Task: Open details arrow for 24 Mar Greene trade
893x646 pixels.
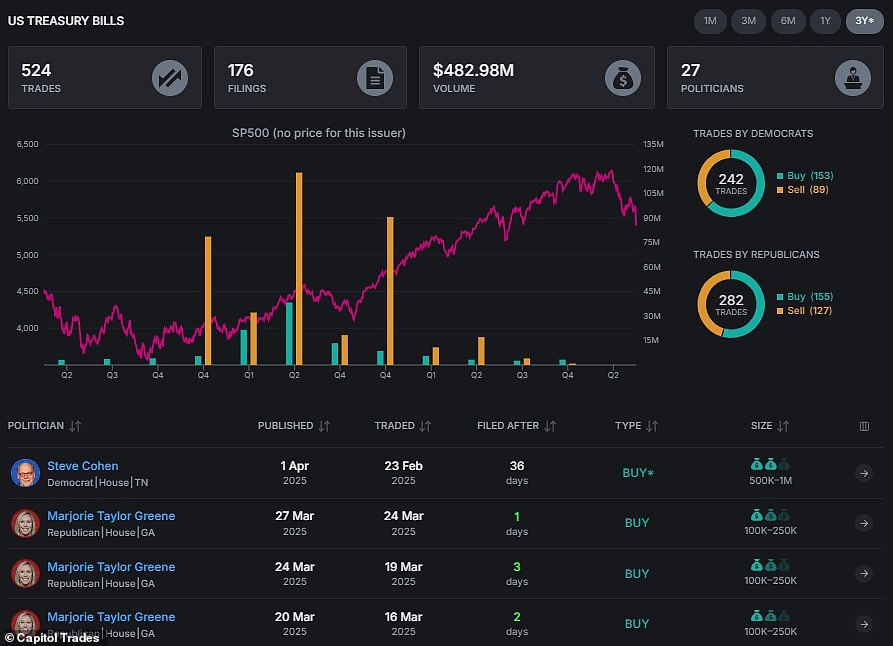Action: coord(864,574)
